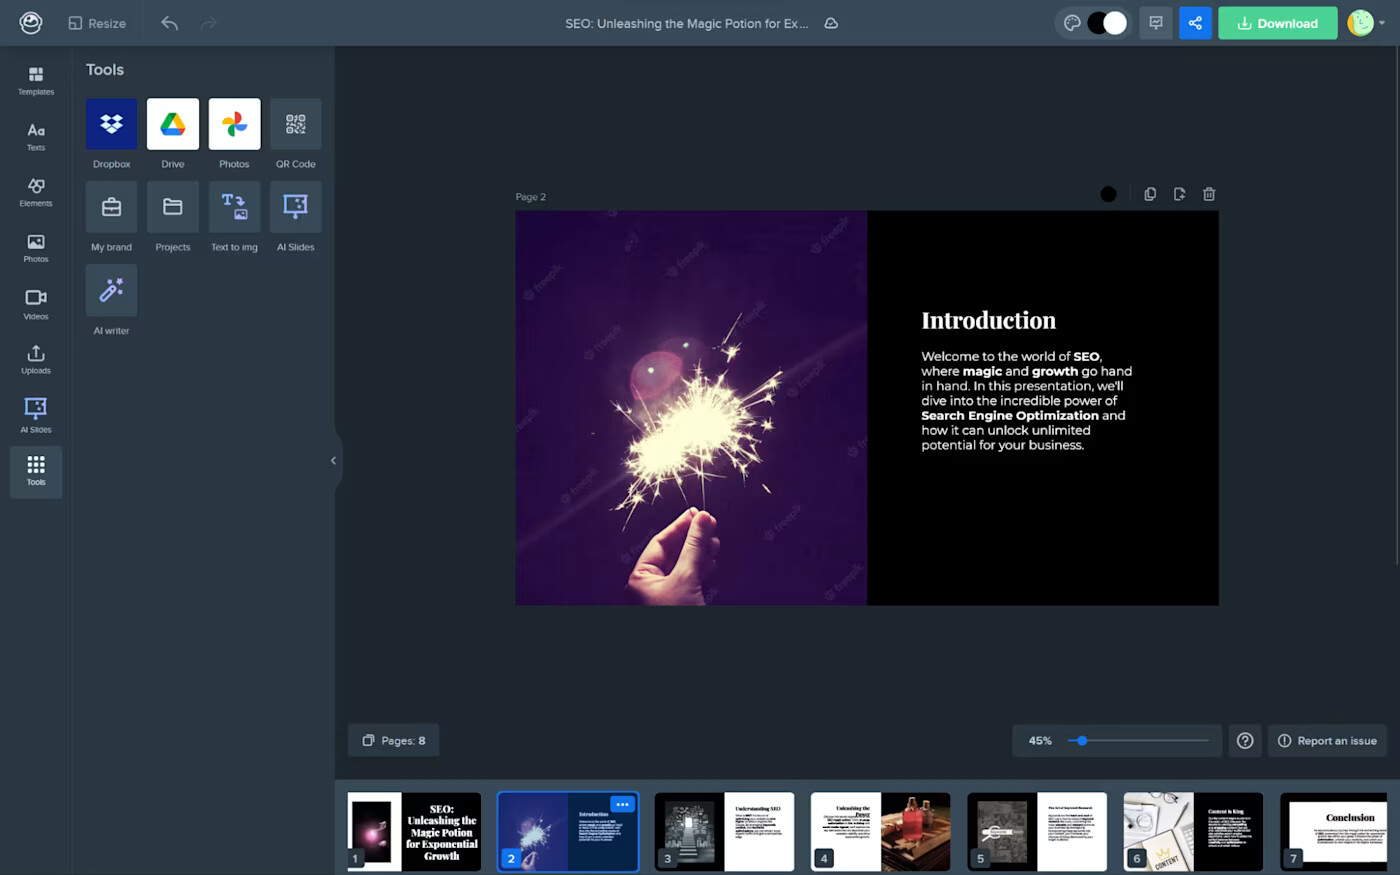Undo the last action
Screen dimensions: 1400x875
click(169, 23)
